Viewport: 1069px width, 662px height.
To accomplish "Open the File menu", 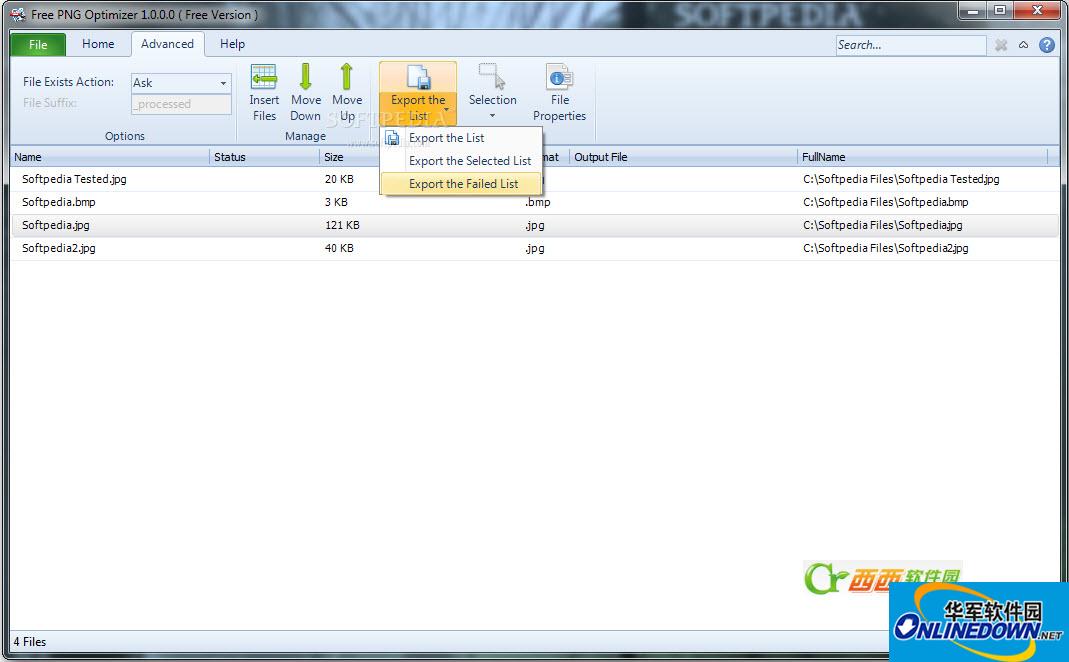I will [38, 45].
